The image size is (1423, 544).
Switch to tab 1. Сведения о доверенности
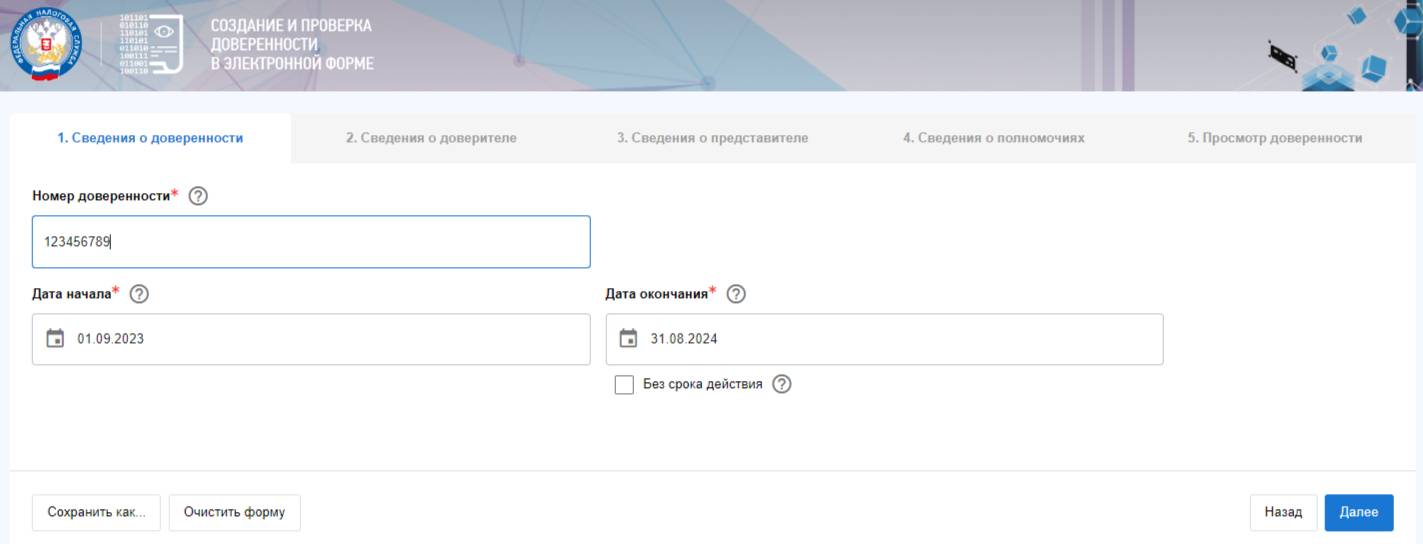pos(150,138)
